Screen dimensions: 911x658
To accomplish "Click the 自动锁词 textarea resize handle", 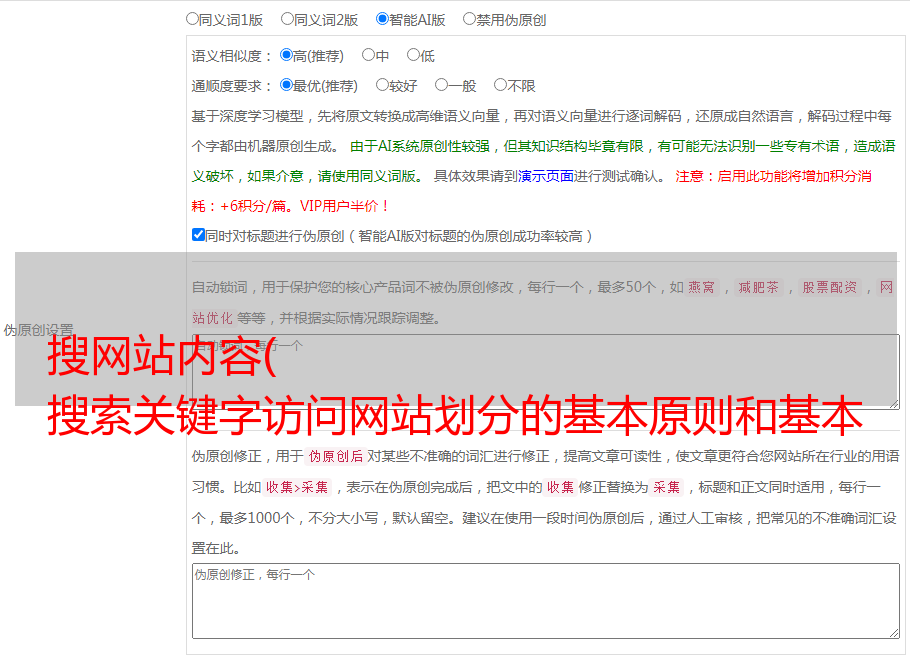I will [x=894, y=403].
